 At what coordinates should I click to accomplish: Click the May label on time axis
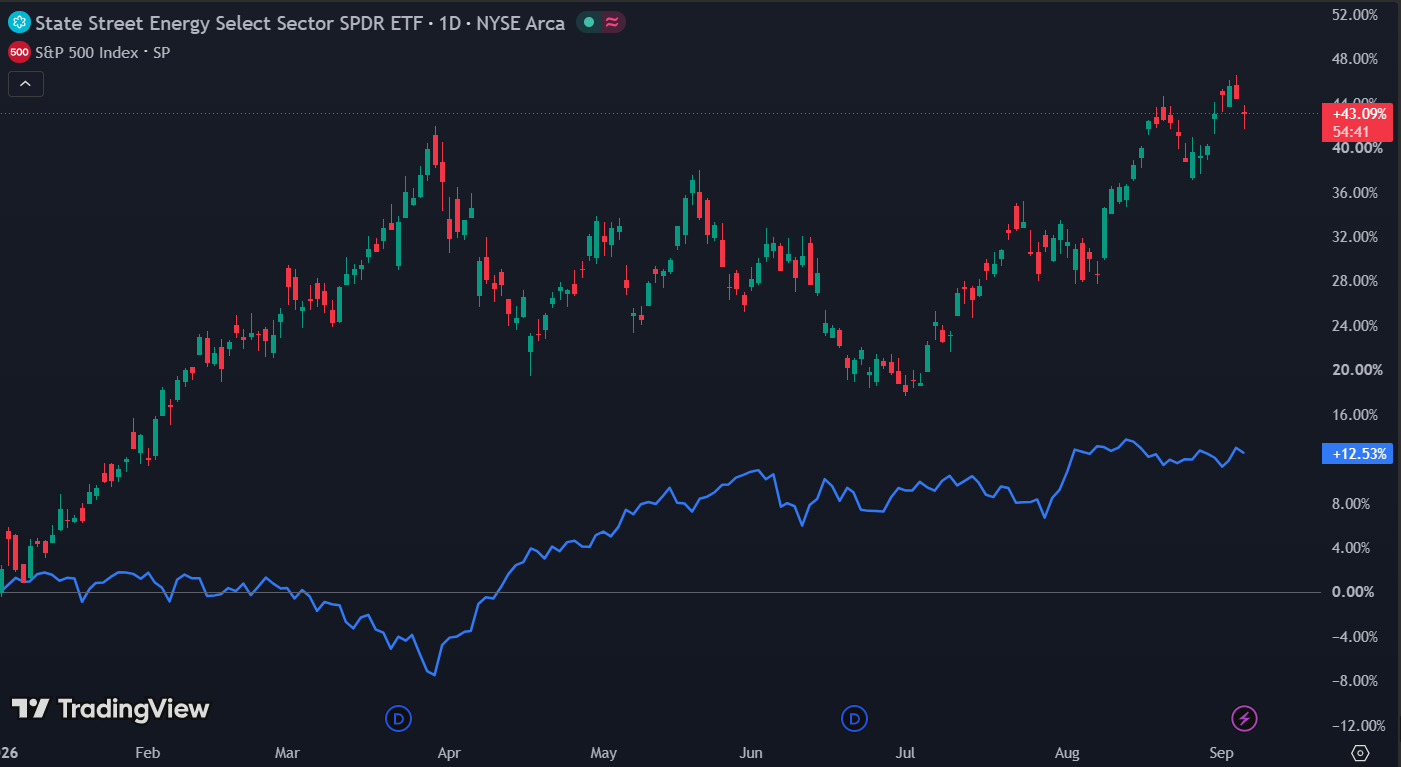(x=603, y=752)
